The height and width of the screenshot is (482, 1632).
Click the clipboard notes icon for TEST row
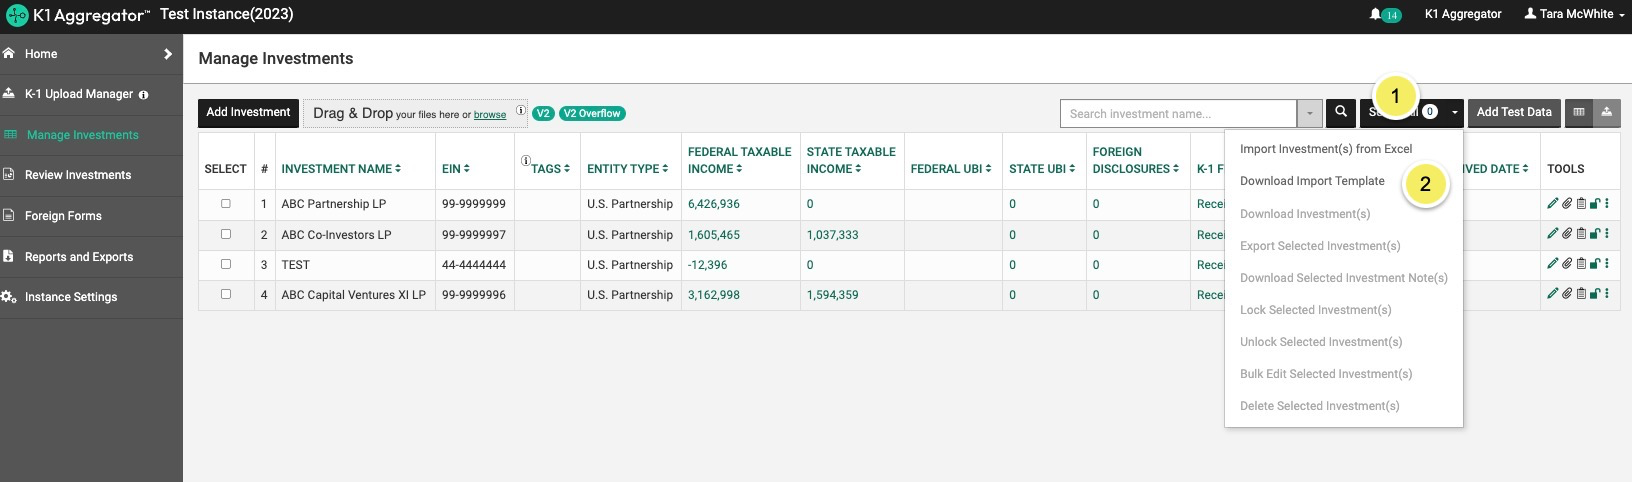1581,264
